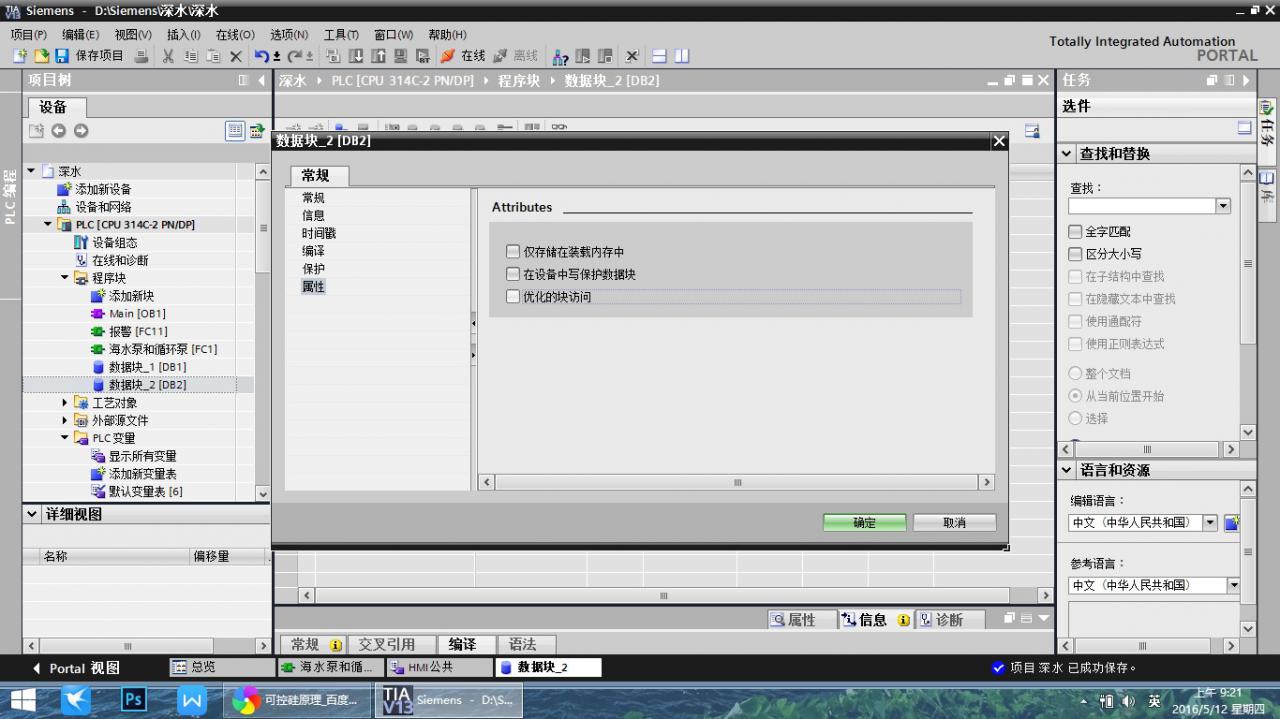Click the 确定 button
Screen dimensions: 1280x719
tap(864, 523)
